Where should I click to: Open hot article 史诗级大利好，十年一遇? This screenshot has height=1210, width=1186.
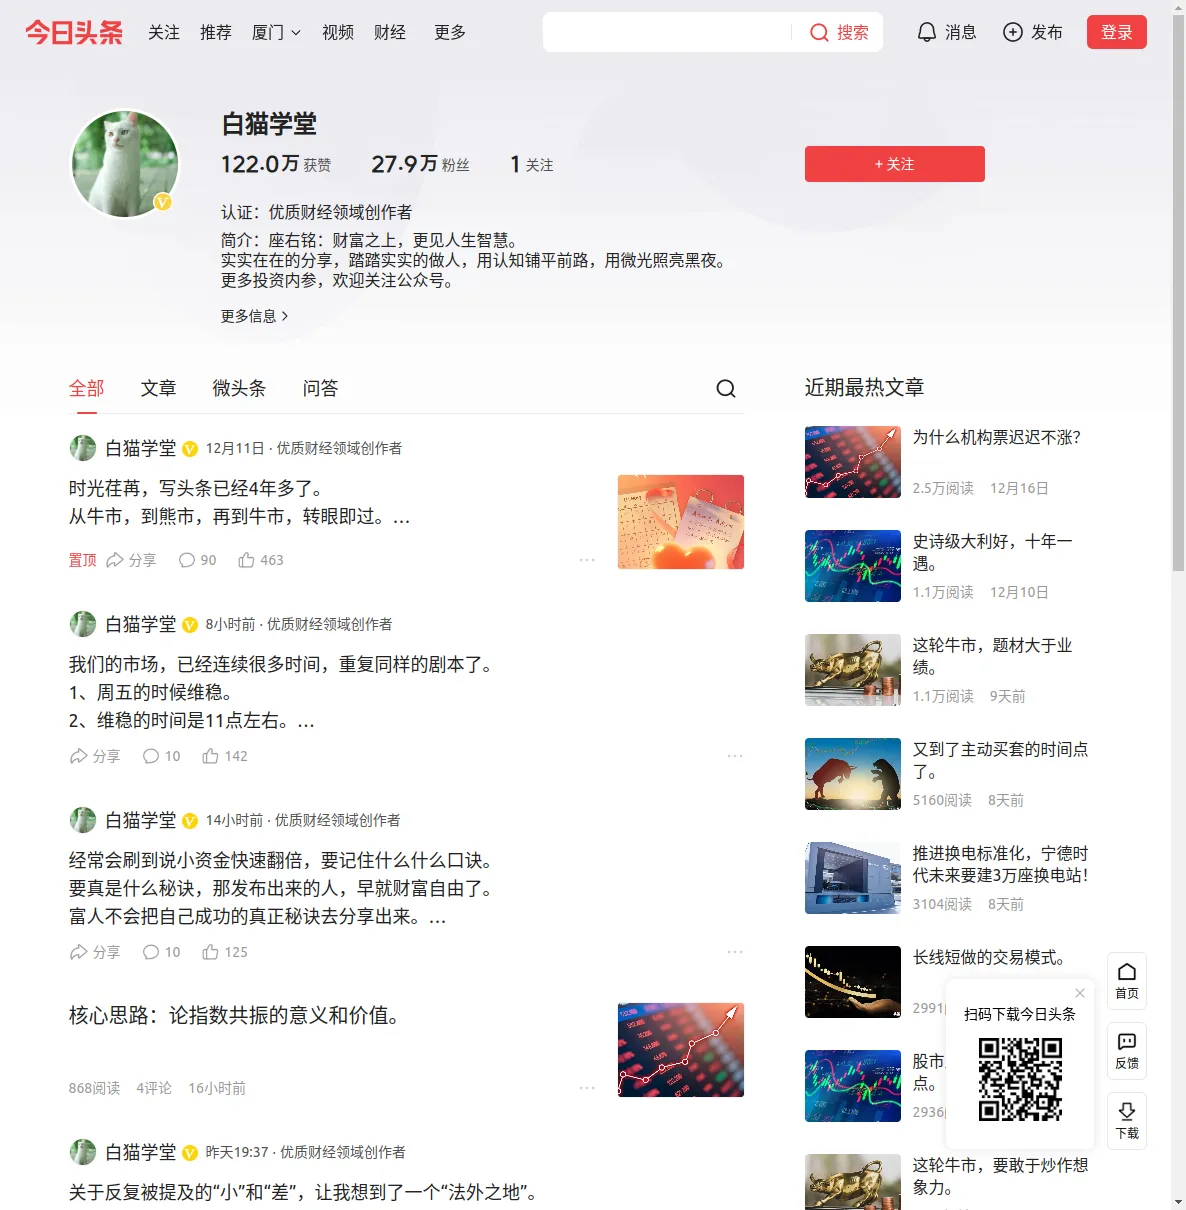pos(992,552)
